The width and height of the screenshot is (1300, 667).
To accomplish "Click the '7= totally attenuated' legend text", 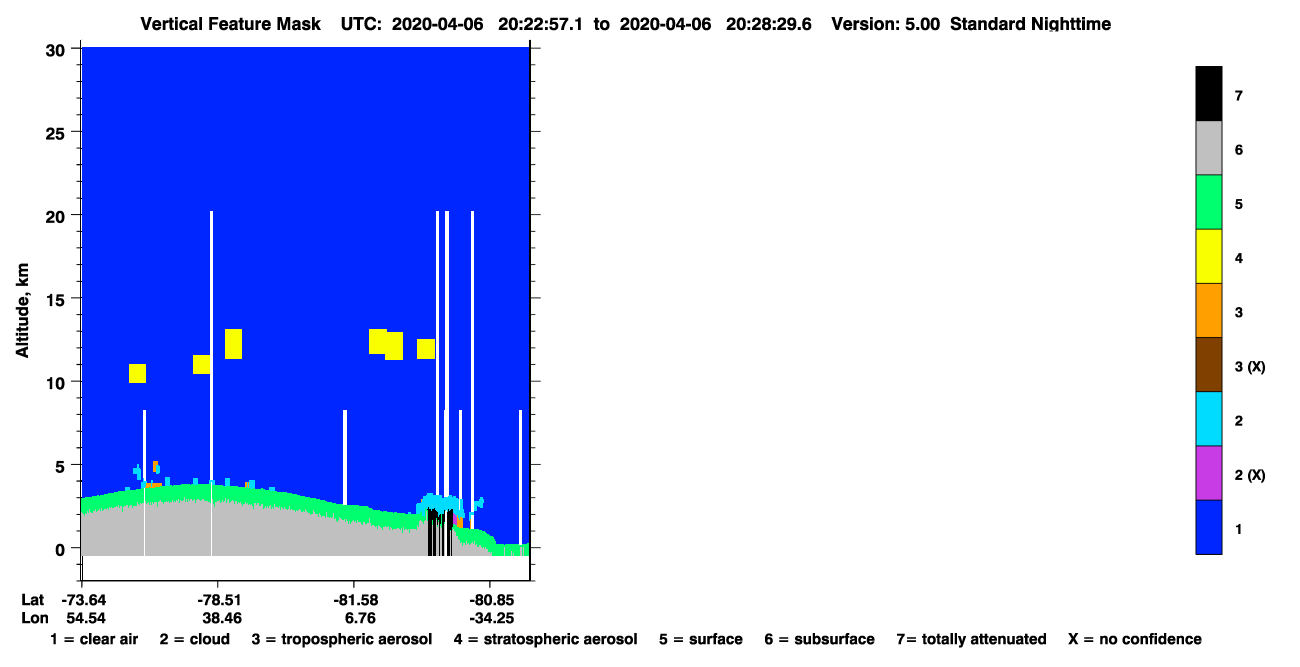I will (x=971, y=639).
